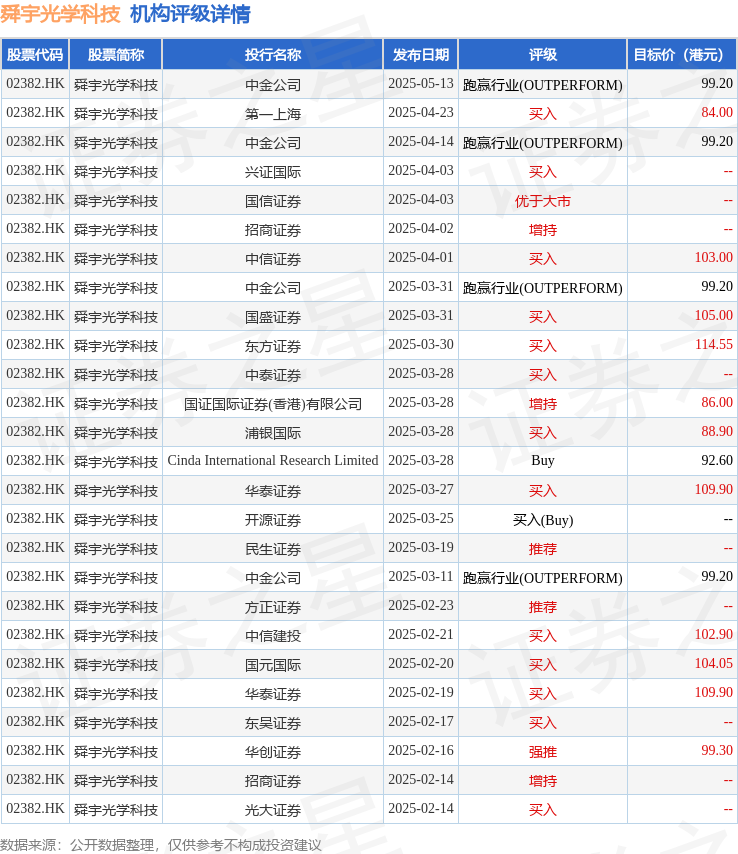Click the 投行名称 column header
The height and width of the screenshot is (854, 738).
click(273, 54)
